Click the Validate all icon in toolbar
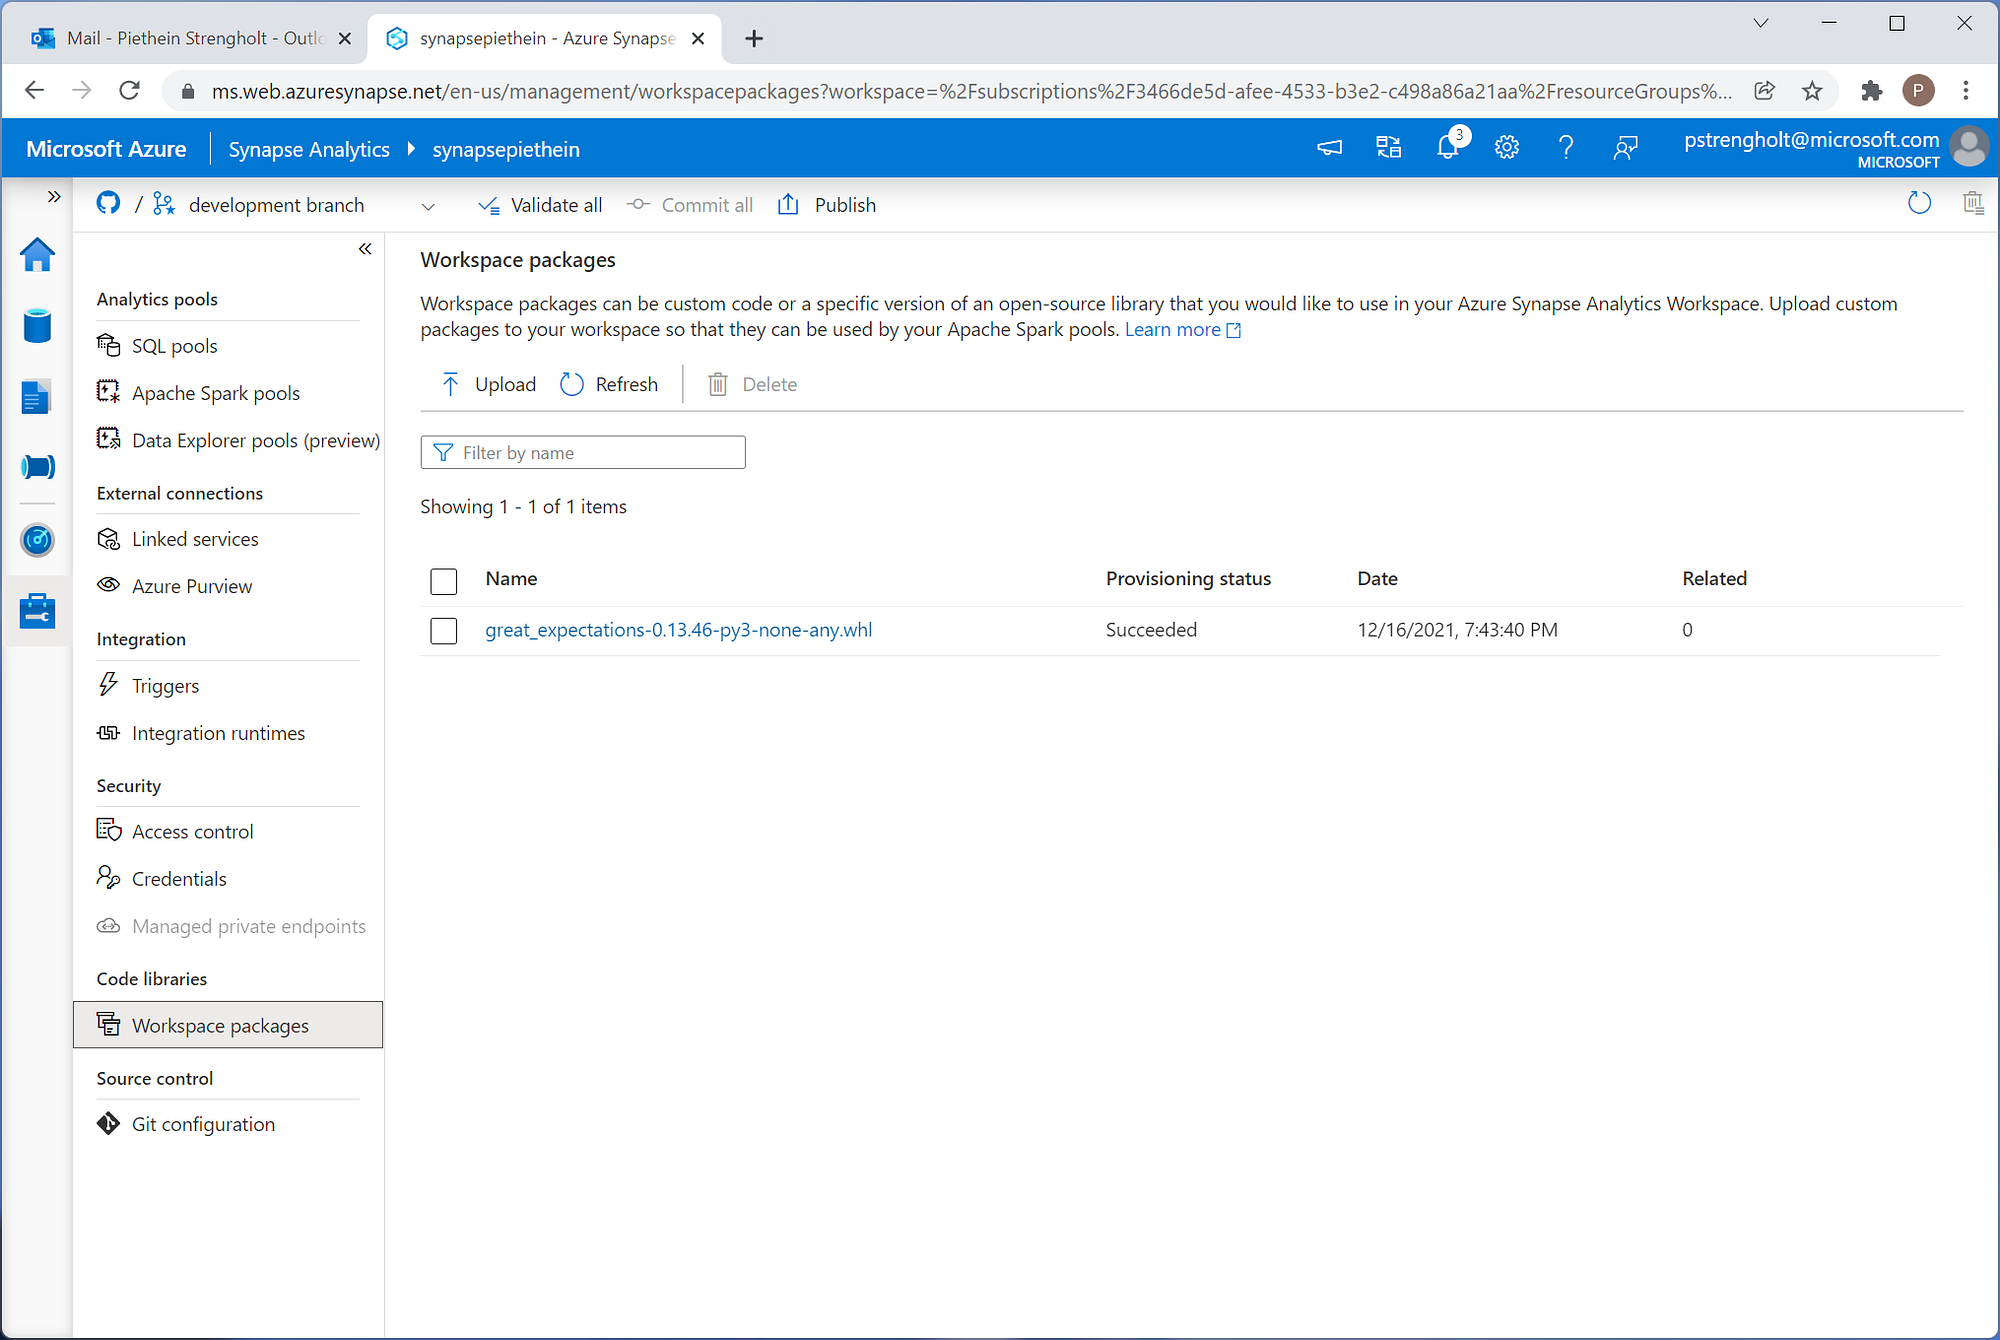This screenshot has width=2000, height=1340. [x=490, y=205]
